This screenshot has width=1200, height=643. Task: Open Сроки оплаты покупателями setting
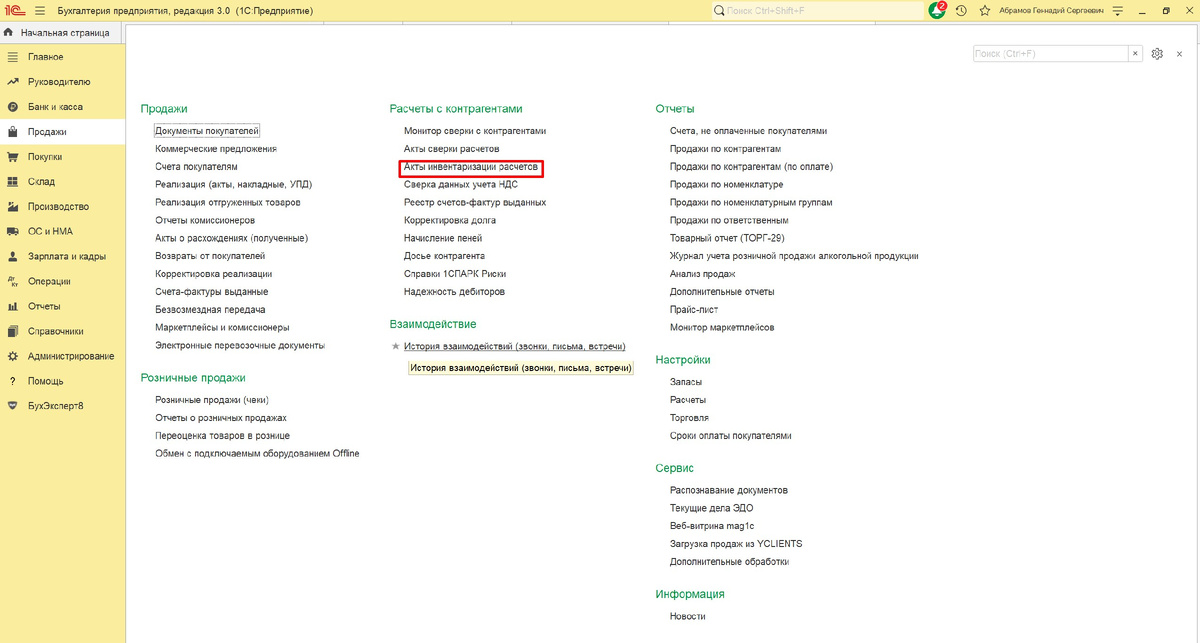730,436
